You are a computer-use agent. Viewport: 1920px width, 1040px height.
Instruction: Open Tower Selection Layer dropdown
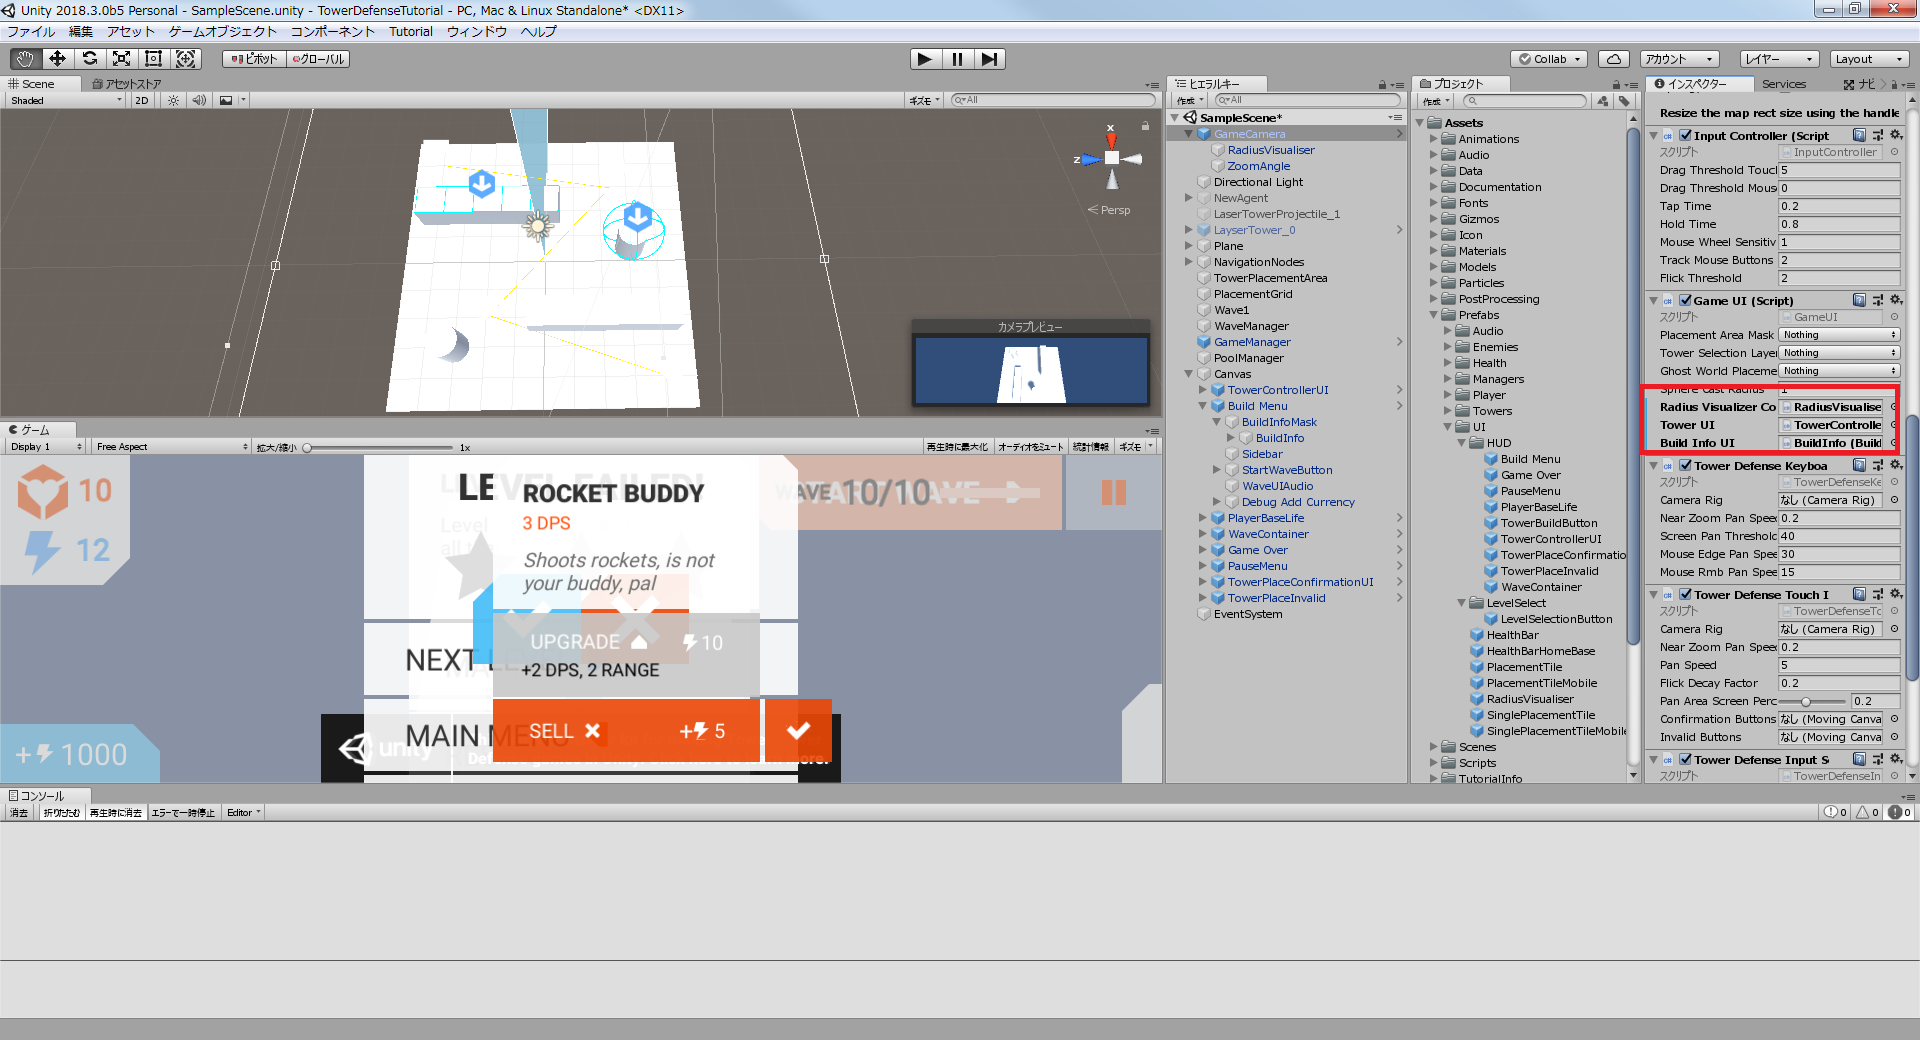[1839, 353]
